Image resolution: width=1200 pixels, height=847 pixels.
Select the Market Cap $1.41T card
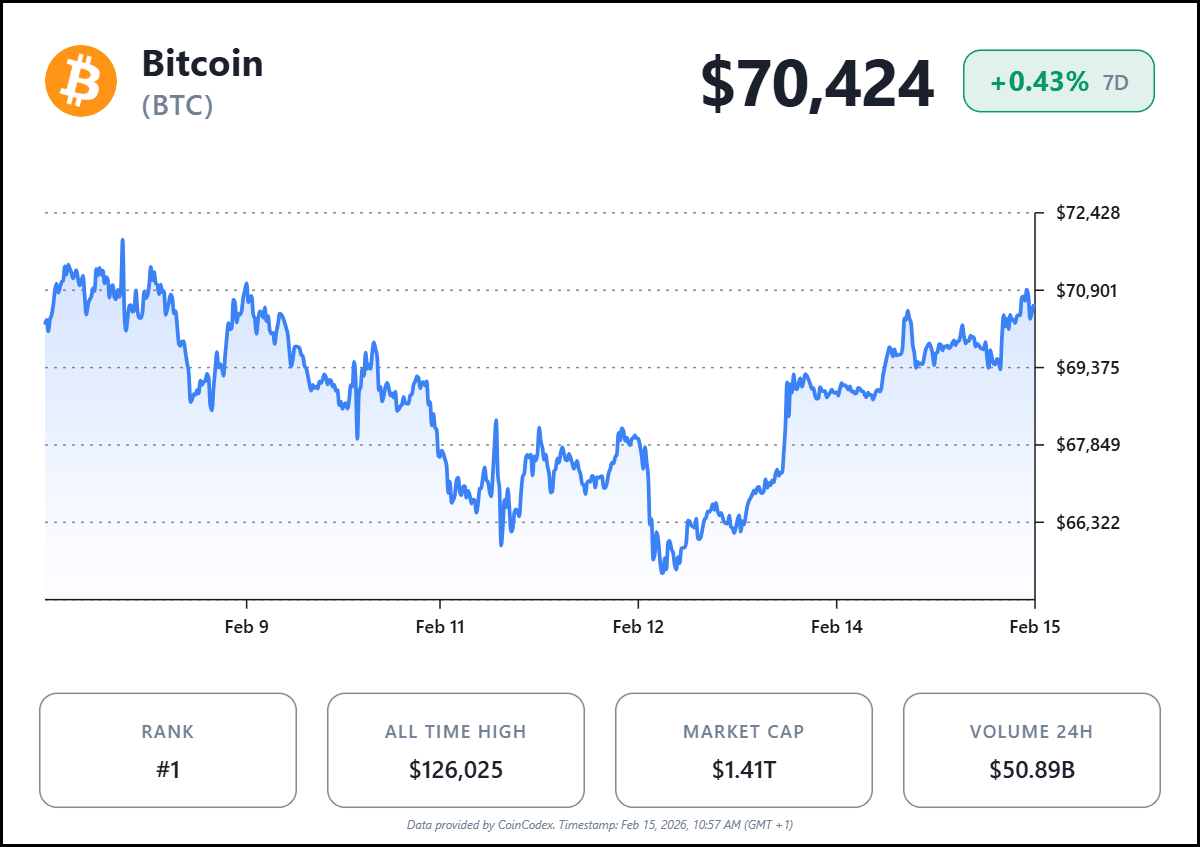point(743,750)
